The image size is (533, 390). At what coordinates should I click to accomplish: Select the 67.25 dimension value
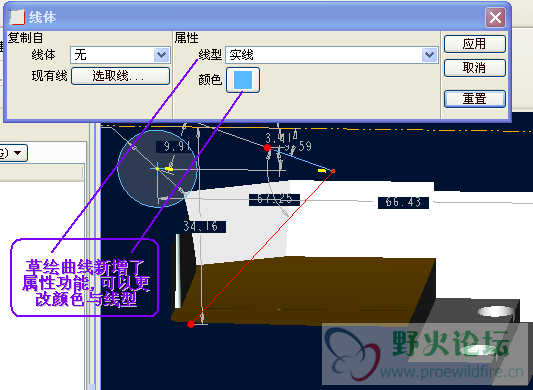point(274,199)
